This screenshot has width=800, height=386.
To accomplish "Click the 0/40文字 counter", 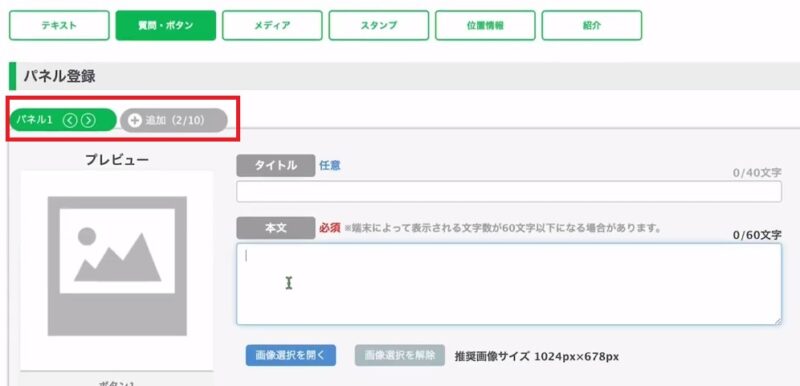I will 757,173.
